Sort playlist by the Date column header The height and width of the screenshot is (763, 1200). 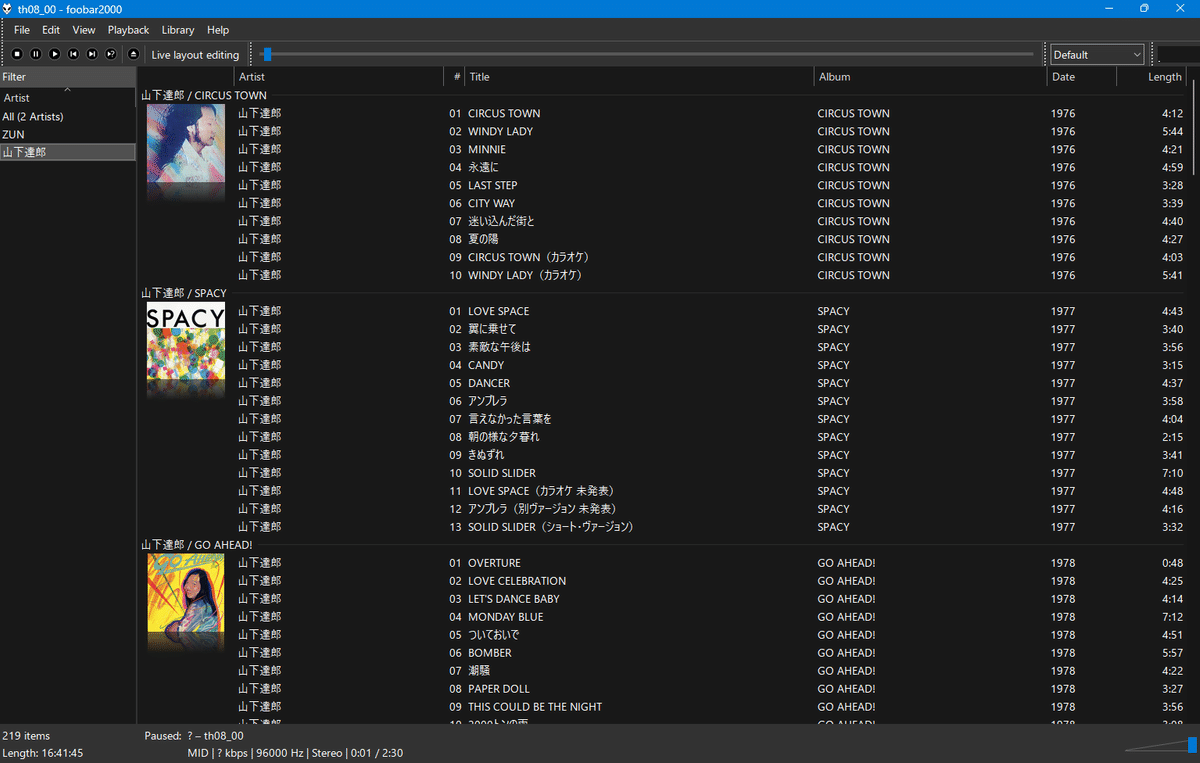pos(1082,77)
